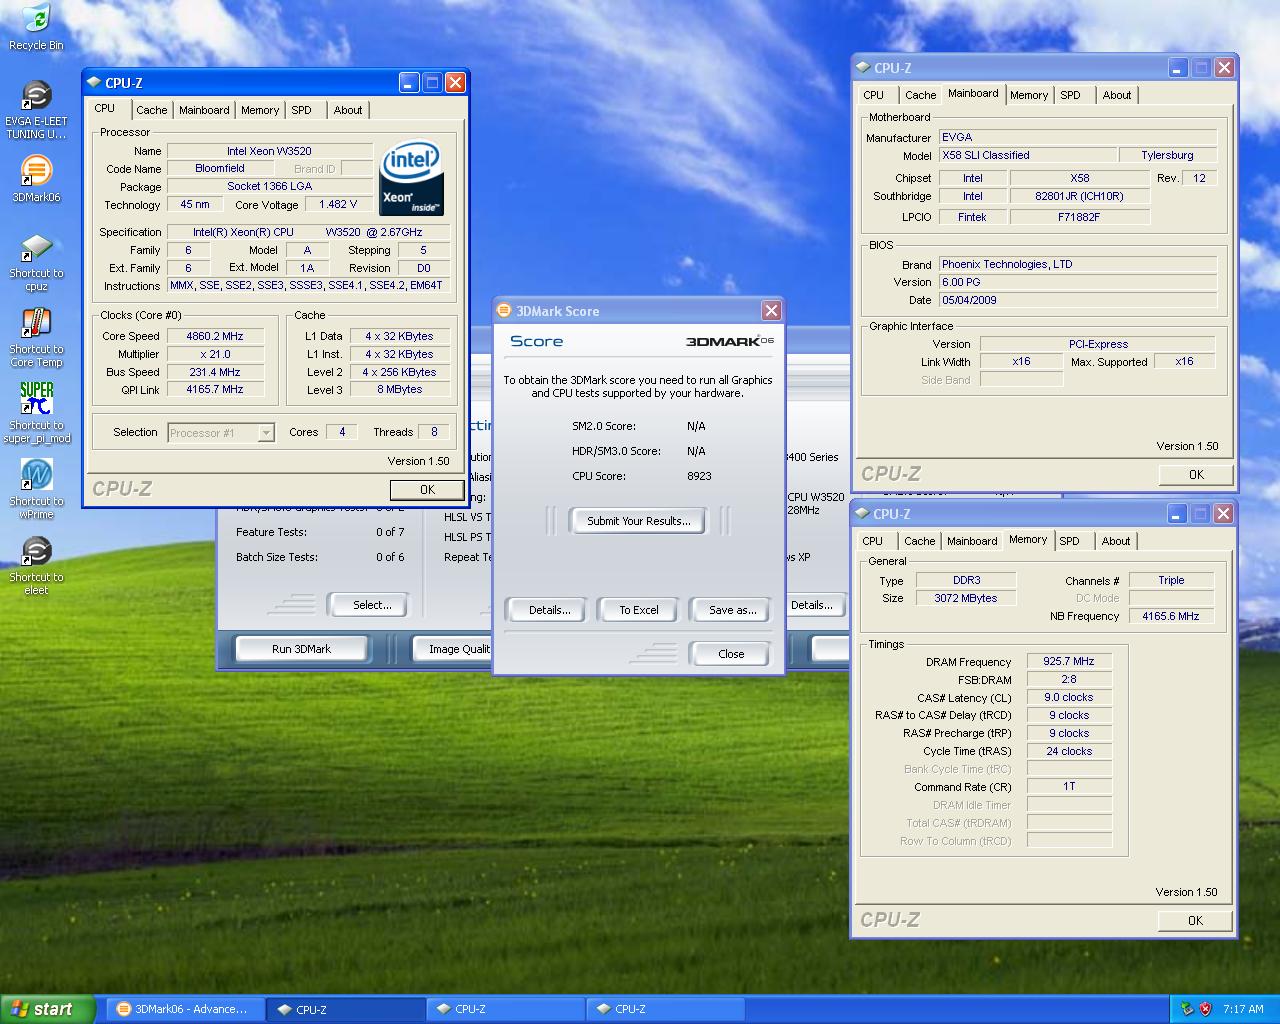
Task: Open About tab in Memory CPU-Z window
Action: tap(1116, 541)
